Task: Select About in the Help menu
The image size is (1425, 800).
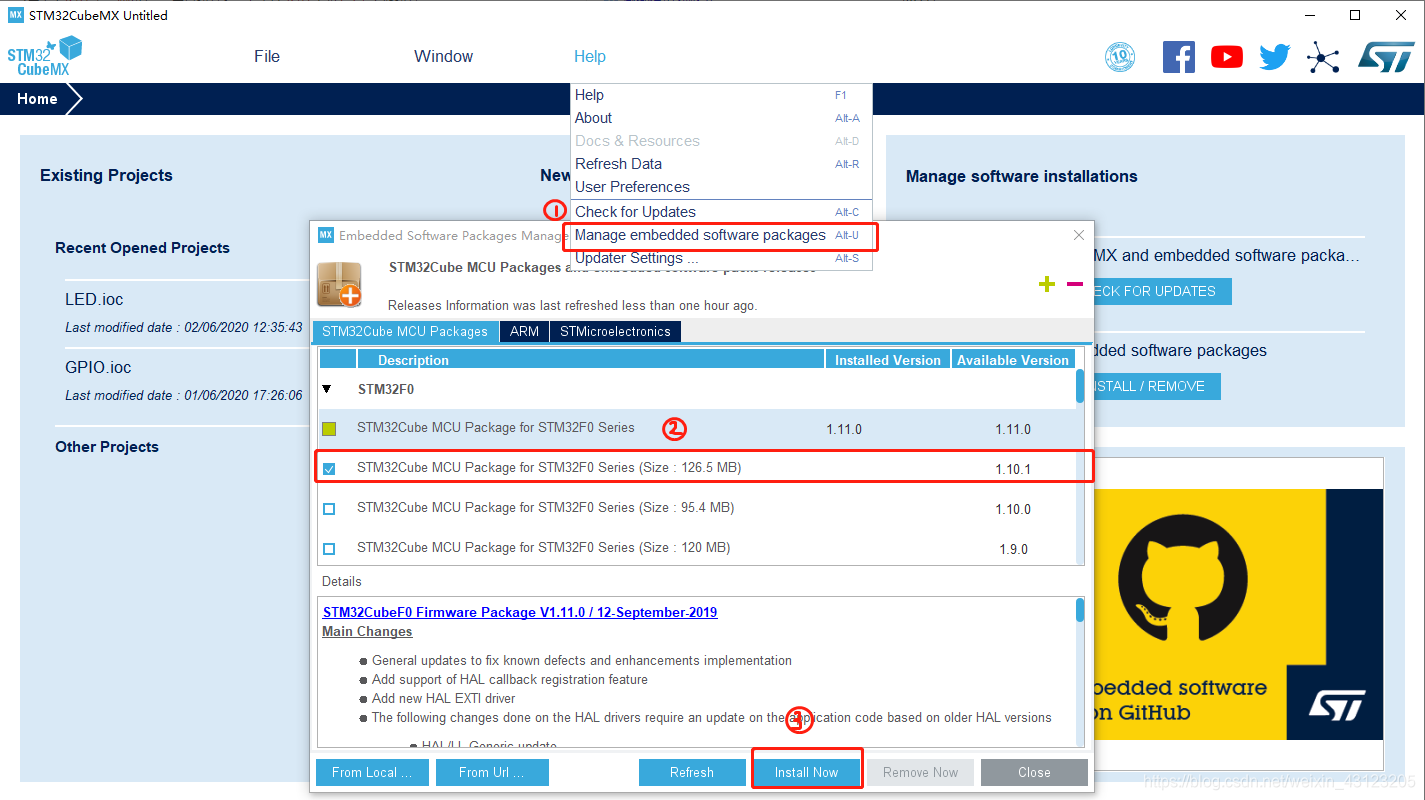Action: coord(721,118)
